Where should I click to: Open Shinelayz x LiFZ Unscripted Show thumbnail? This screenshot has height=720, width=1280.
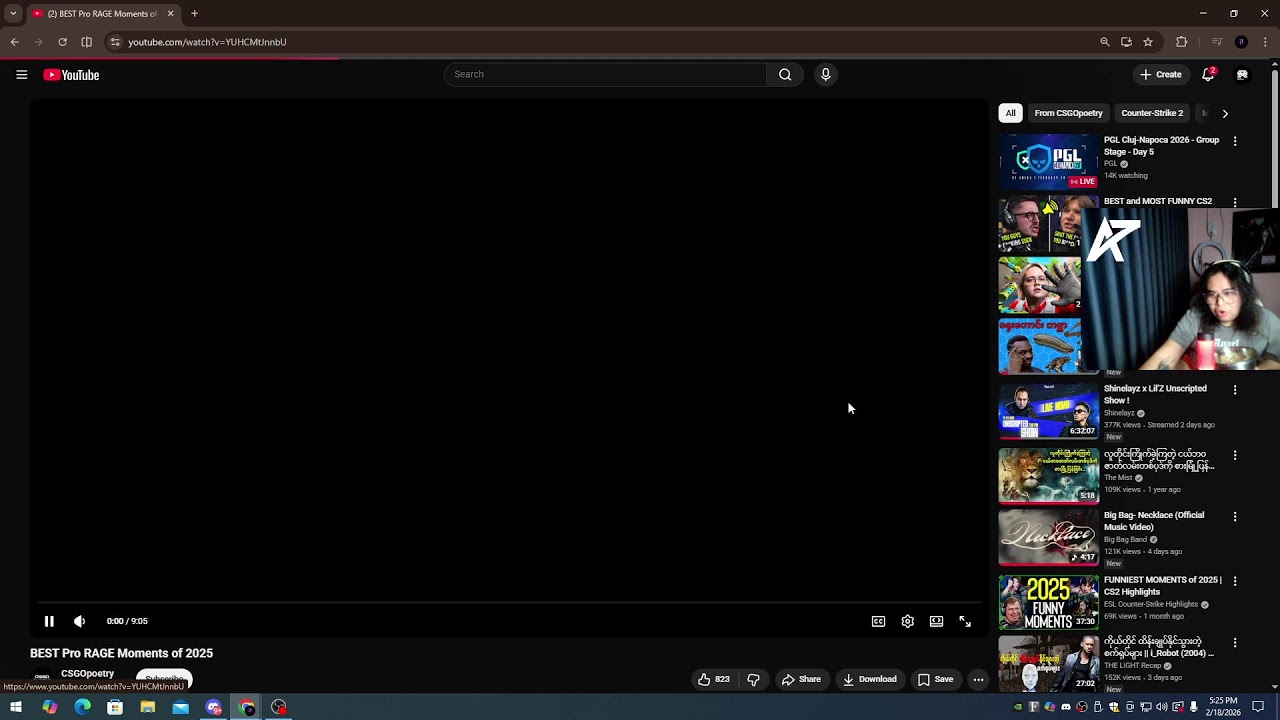pyautogui.click(x=1048, y=410)
